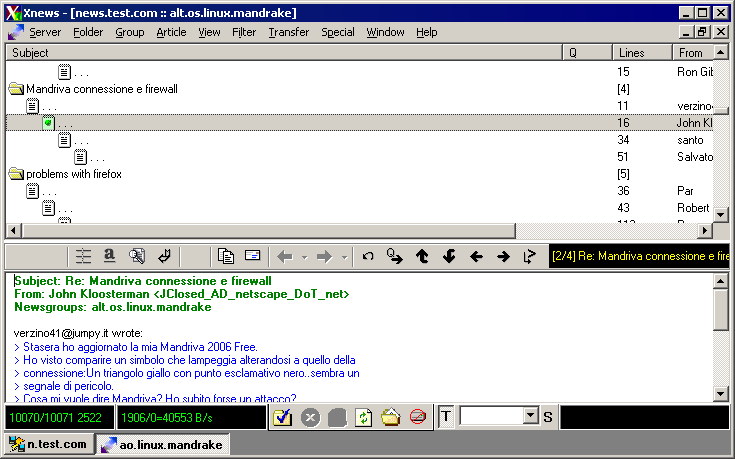Click the underlined letter 'a' toolbar icon
This screenshot has height=459, width=735.
(109, 256)
